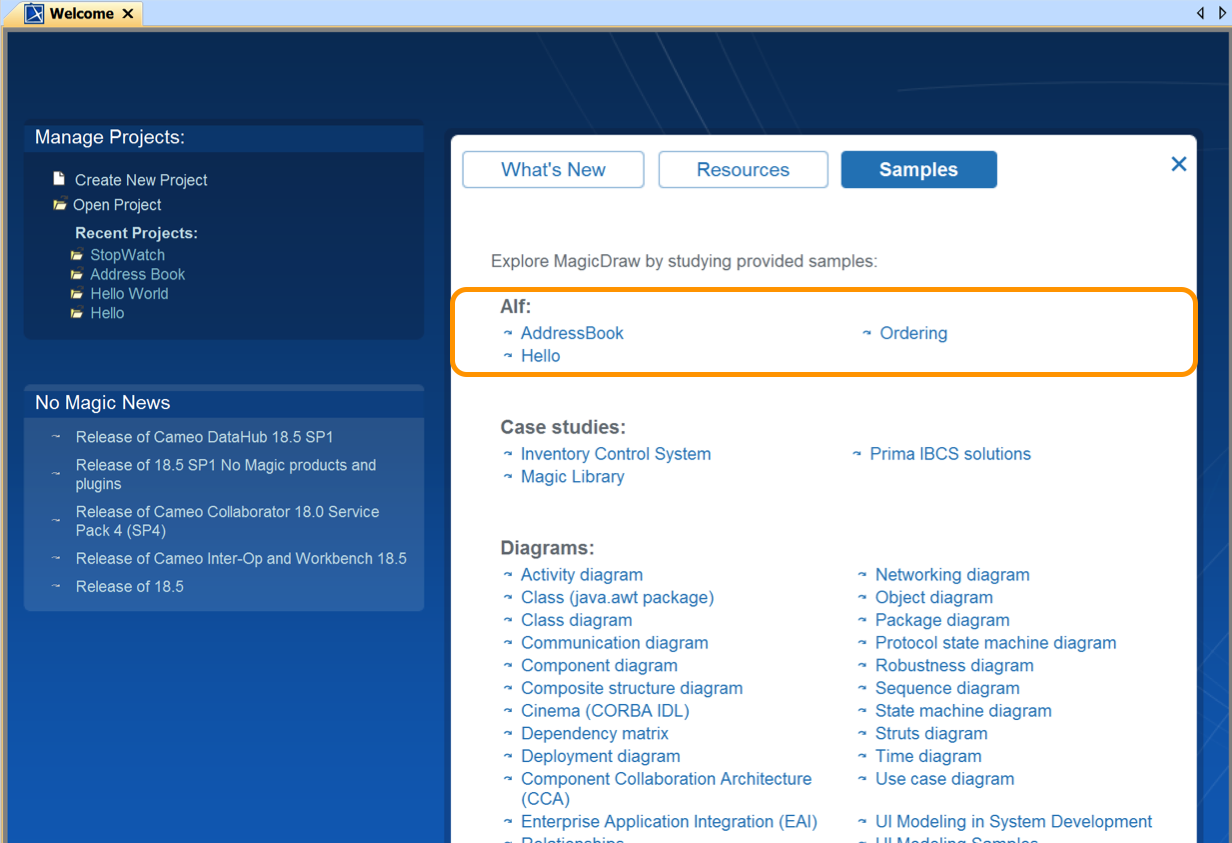This screenshot has width=1232, height=843.
Task: Close the samples panel with the X
Action: (1179, 164)
